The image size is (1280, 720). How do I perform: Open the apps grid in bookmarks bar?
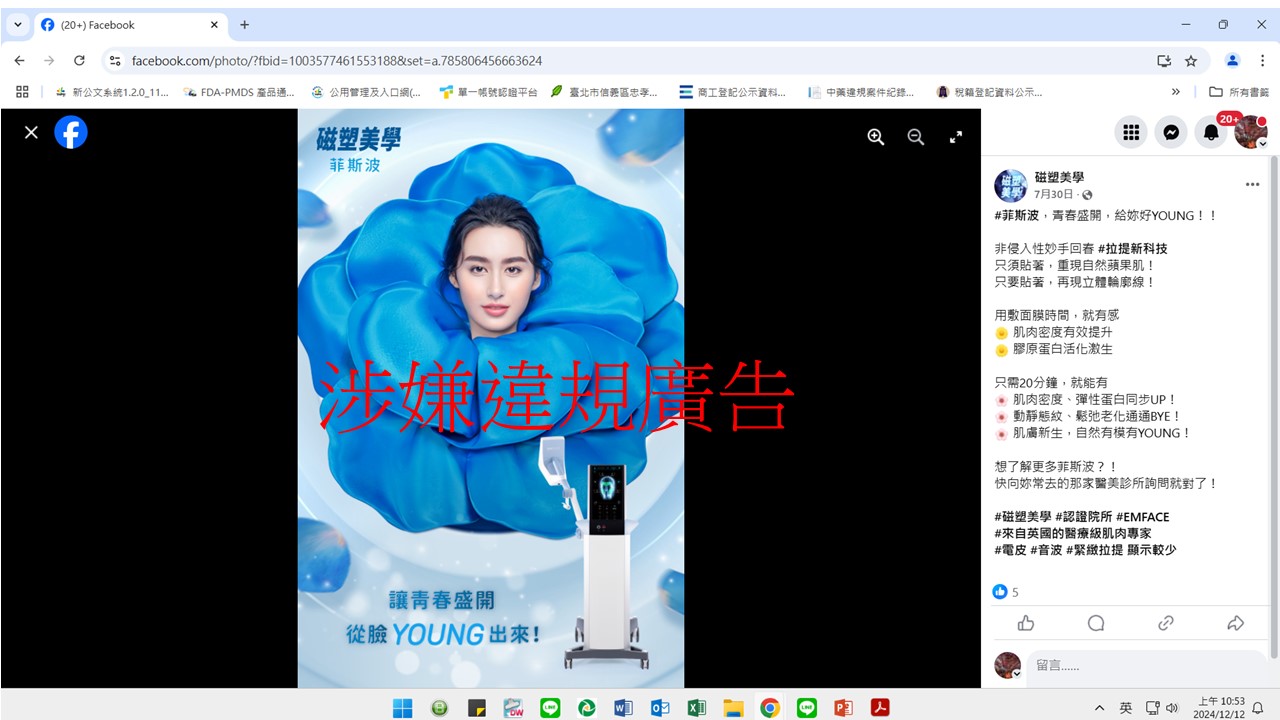click(23, 92)
